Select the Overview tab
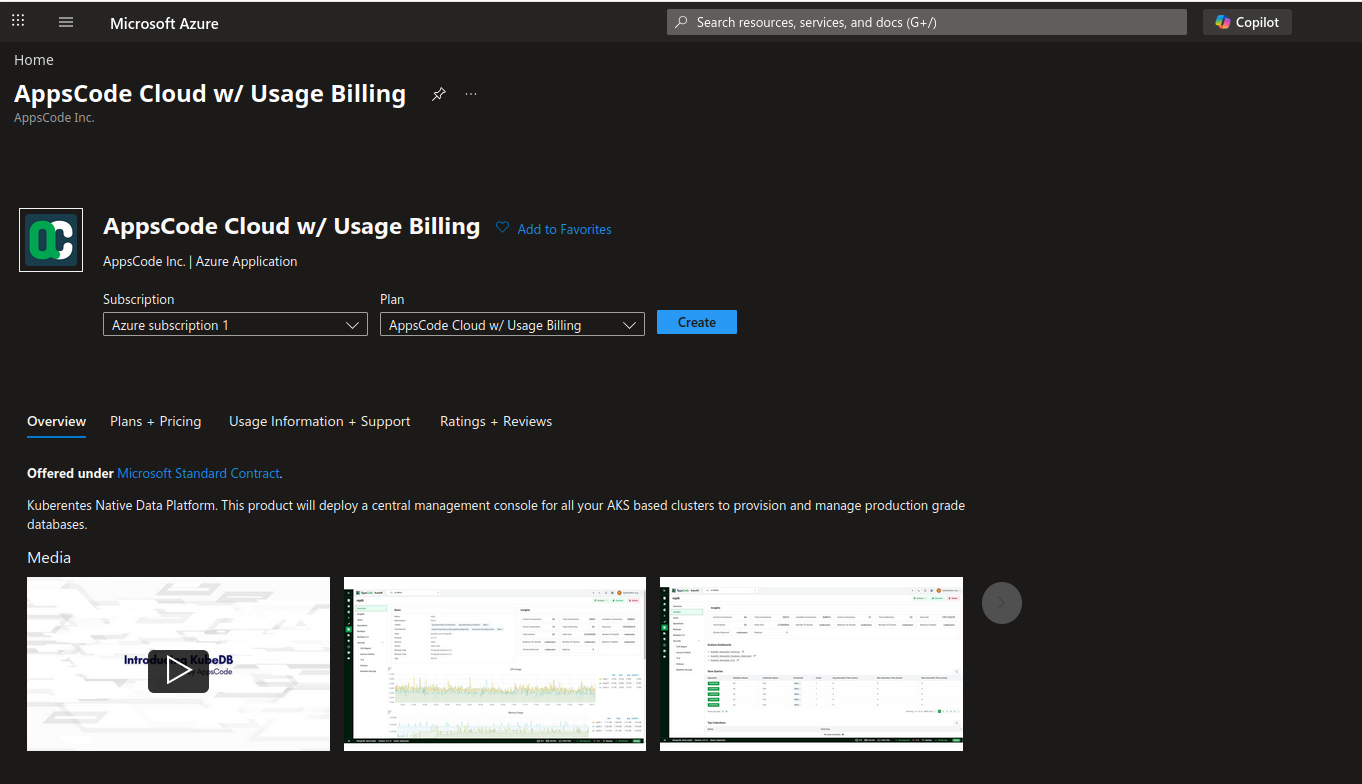1362x784 pixels. click(56, 421)
